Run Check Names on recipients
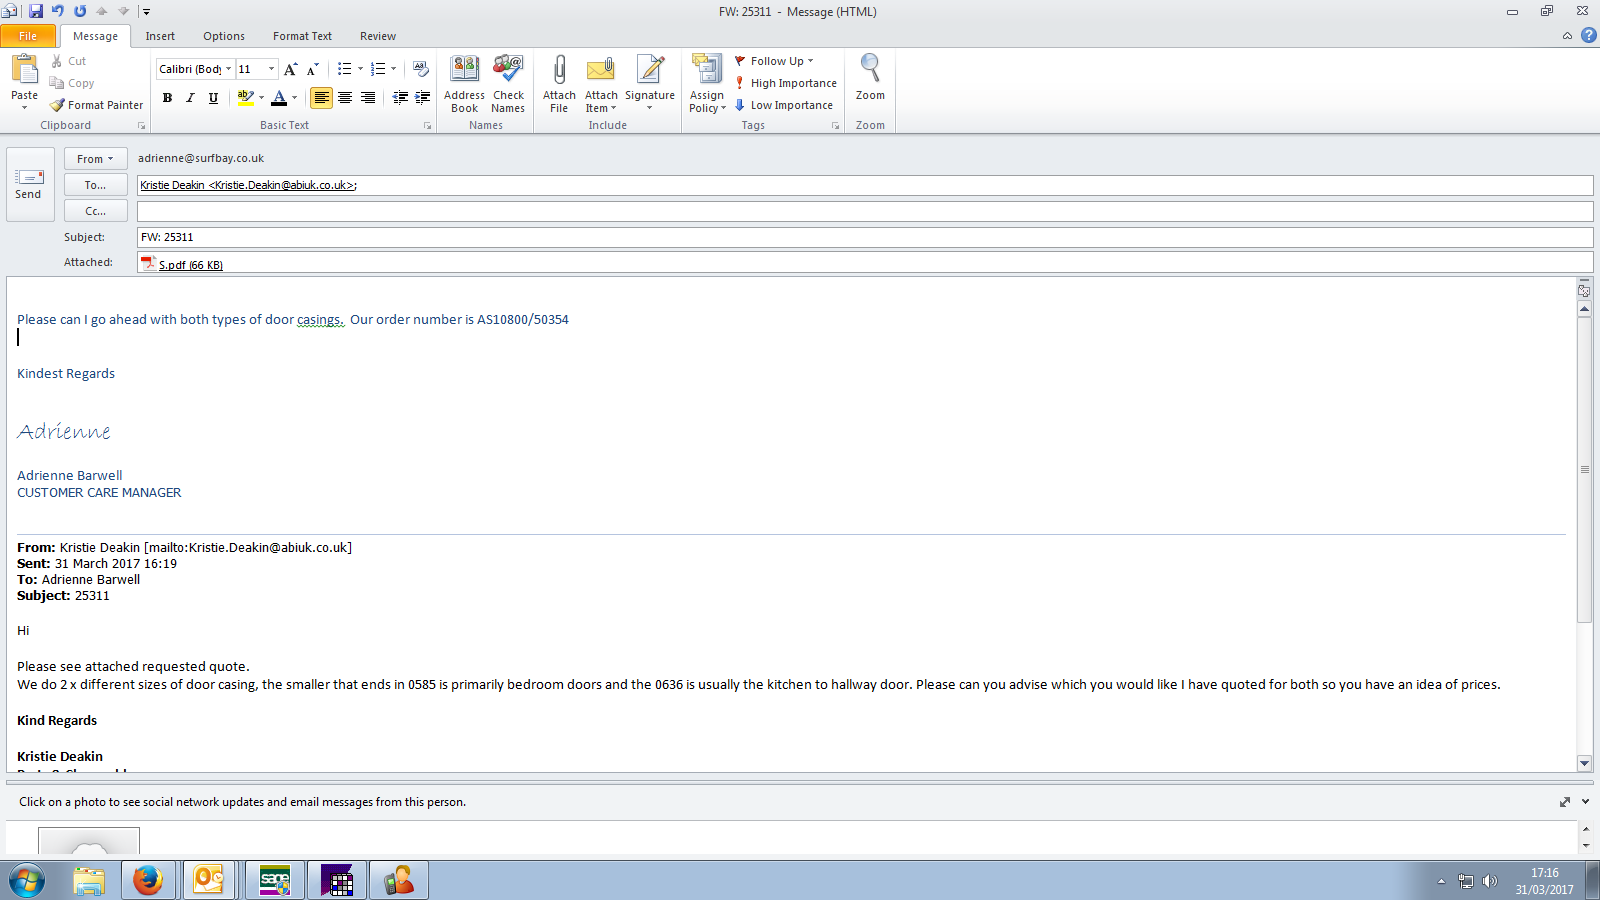Image resolution: width=1600 pixels, height=900 pixels. pos(508,84)
